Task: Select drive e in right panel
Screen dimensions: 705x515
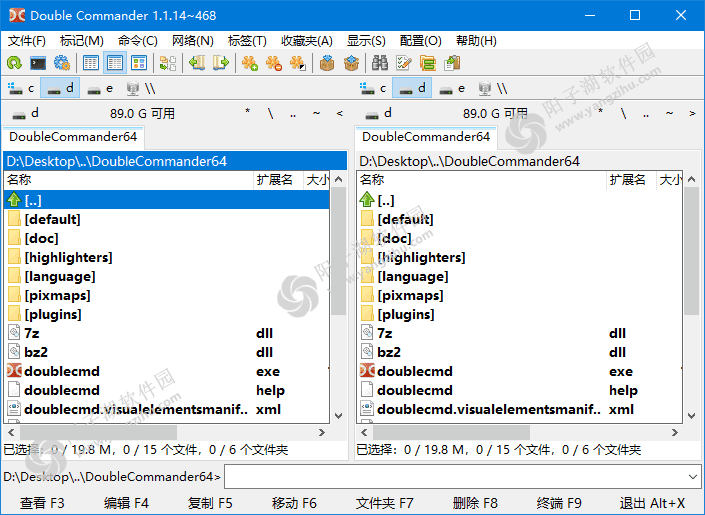Action: (x=452, y=88)
